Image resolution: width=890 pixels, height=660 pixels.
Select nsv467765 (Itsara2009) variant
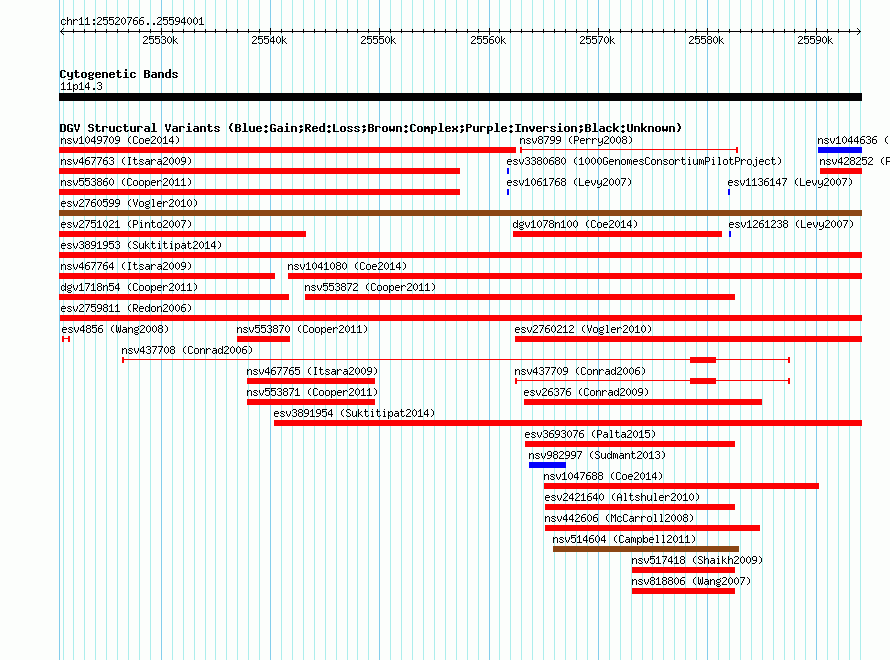[x=310, y=381]
